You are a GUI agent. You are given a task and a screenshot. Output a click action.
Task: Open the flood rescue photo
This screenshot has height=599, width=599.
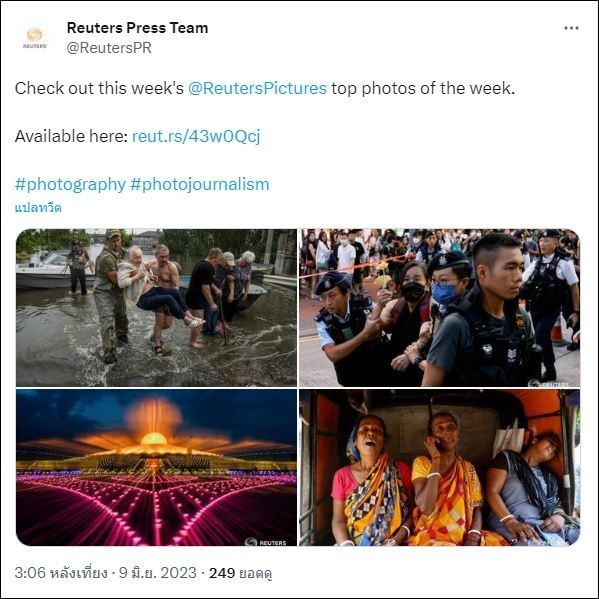pos(156,308)
